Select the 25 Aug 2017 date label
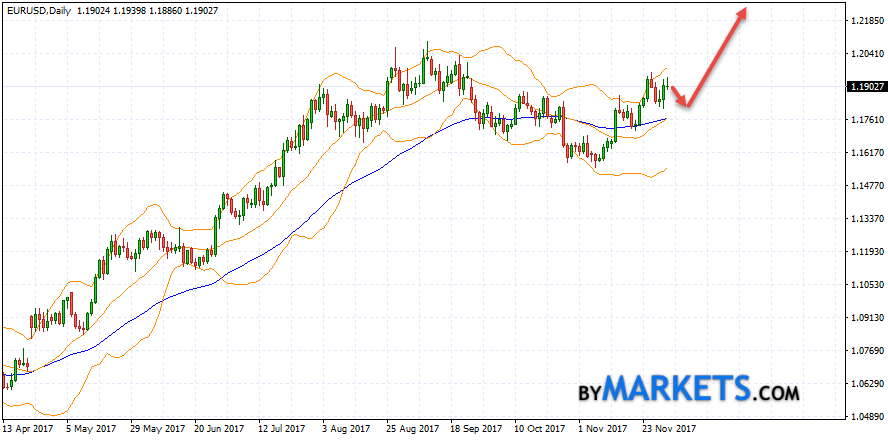The image size is (888, 440). click(414, 428)
